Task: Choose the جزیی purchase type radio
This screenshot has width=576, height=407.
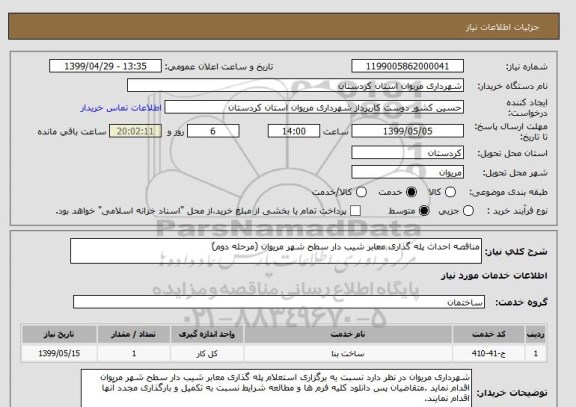Action: [x=468, y=211]
